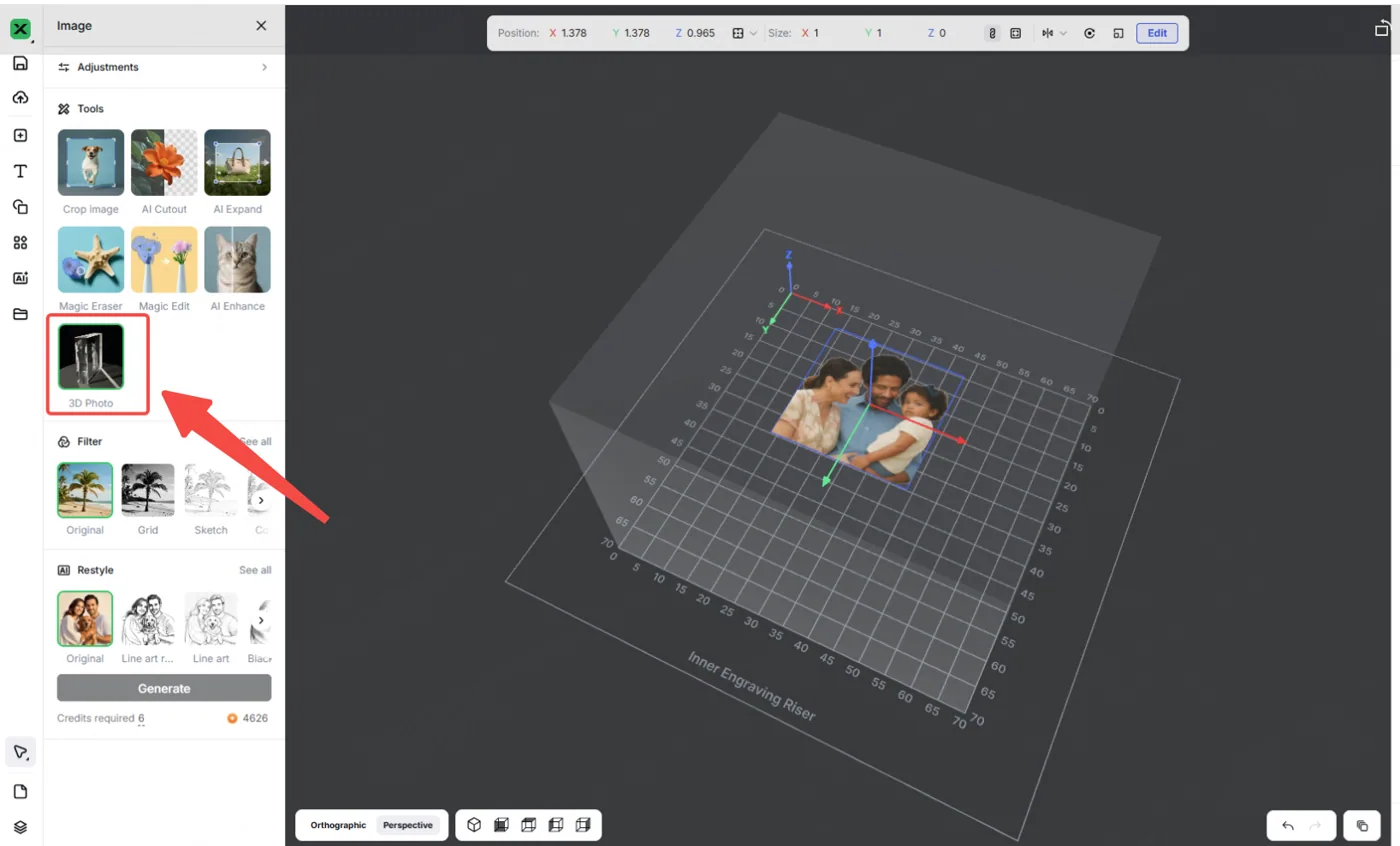Click the export icon at top-right corner
Image resolution: width=1400 pixels, height=846 pixels.
pos(1382,29)
